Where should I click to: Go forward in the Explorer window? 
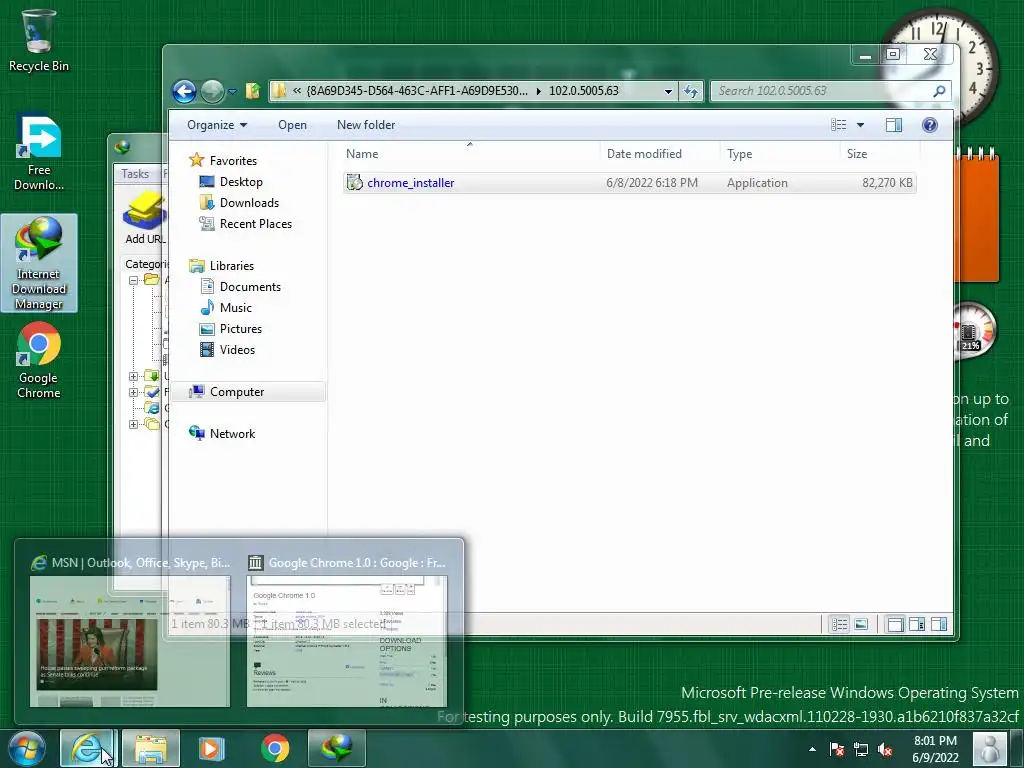tap(212, 91)
